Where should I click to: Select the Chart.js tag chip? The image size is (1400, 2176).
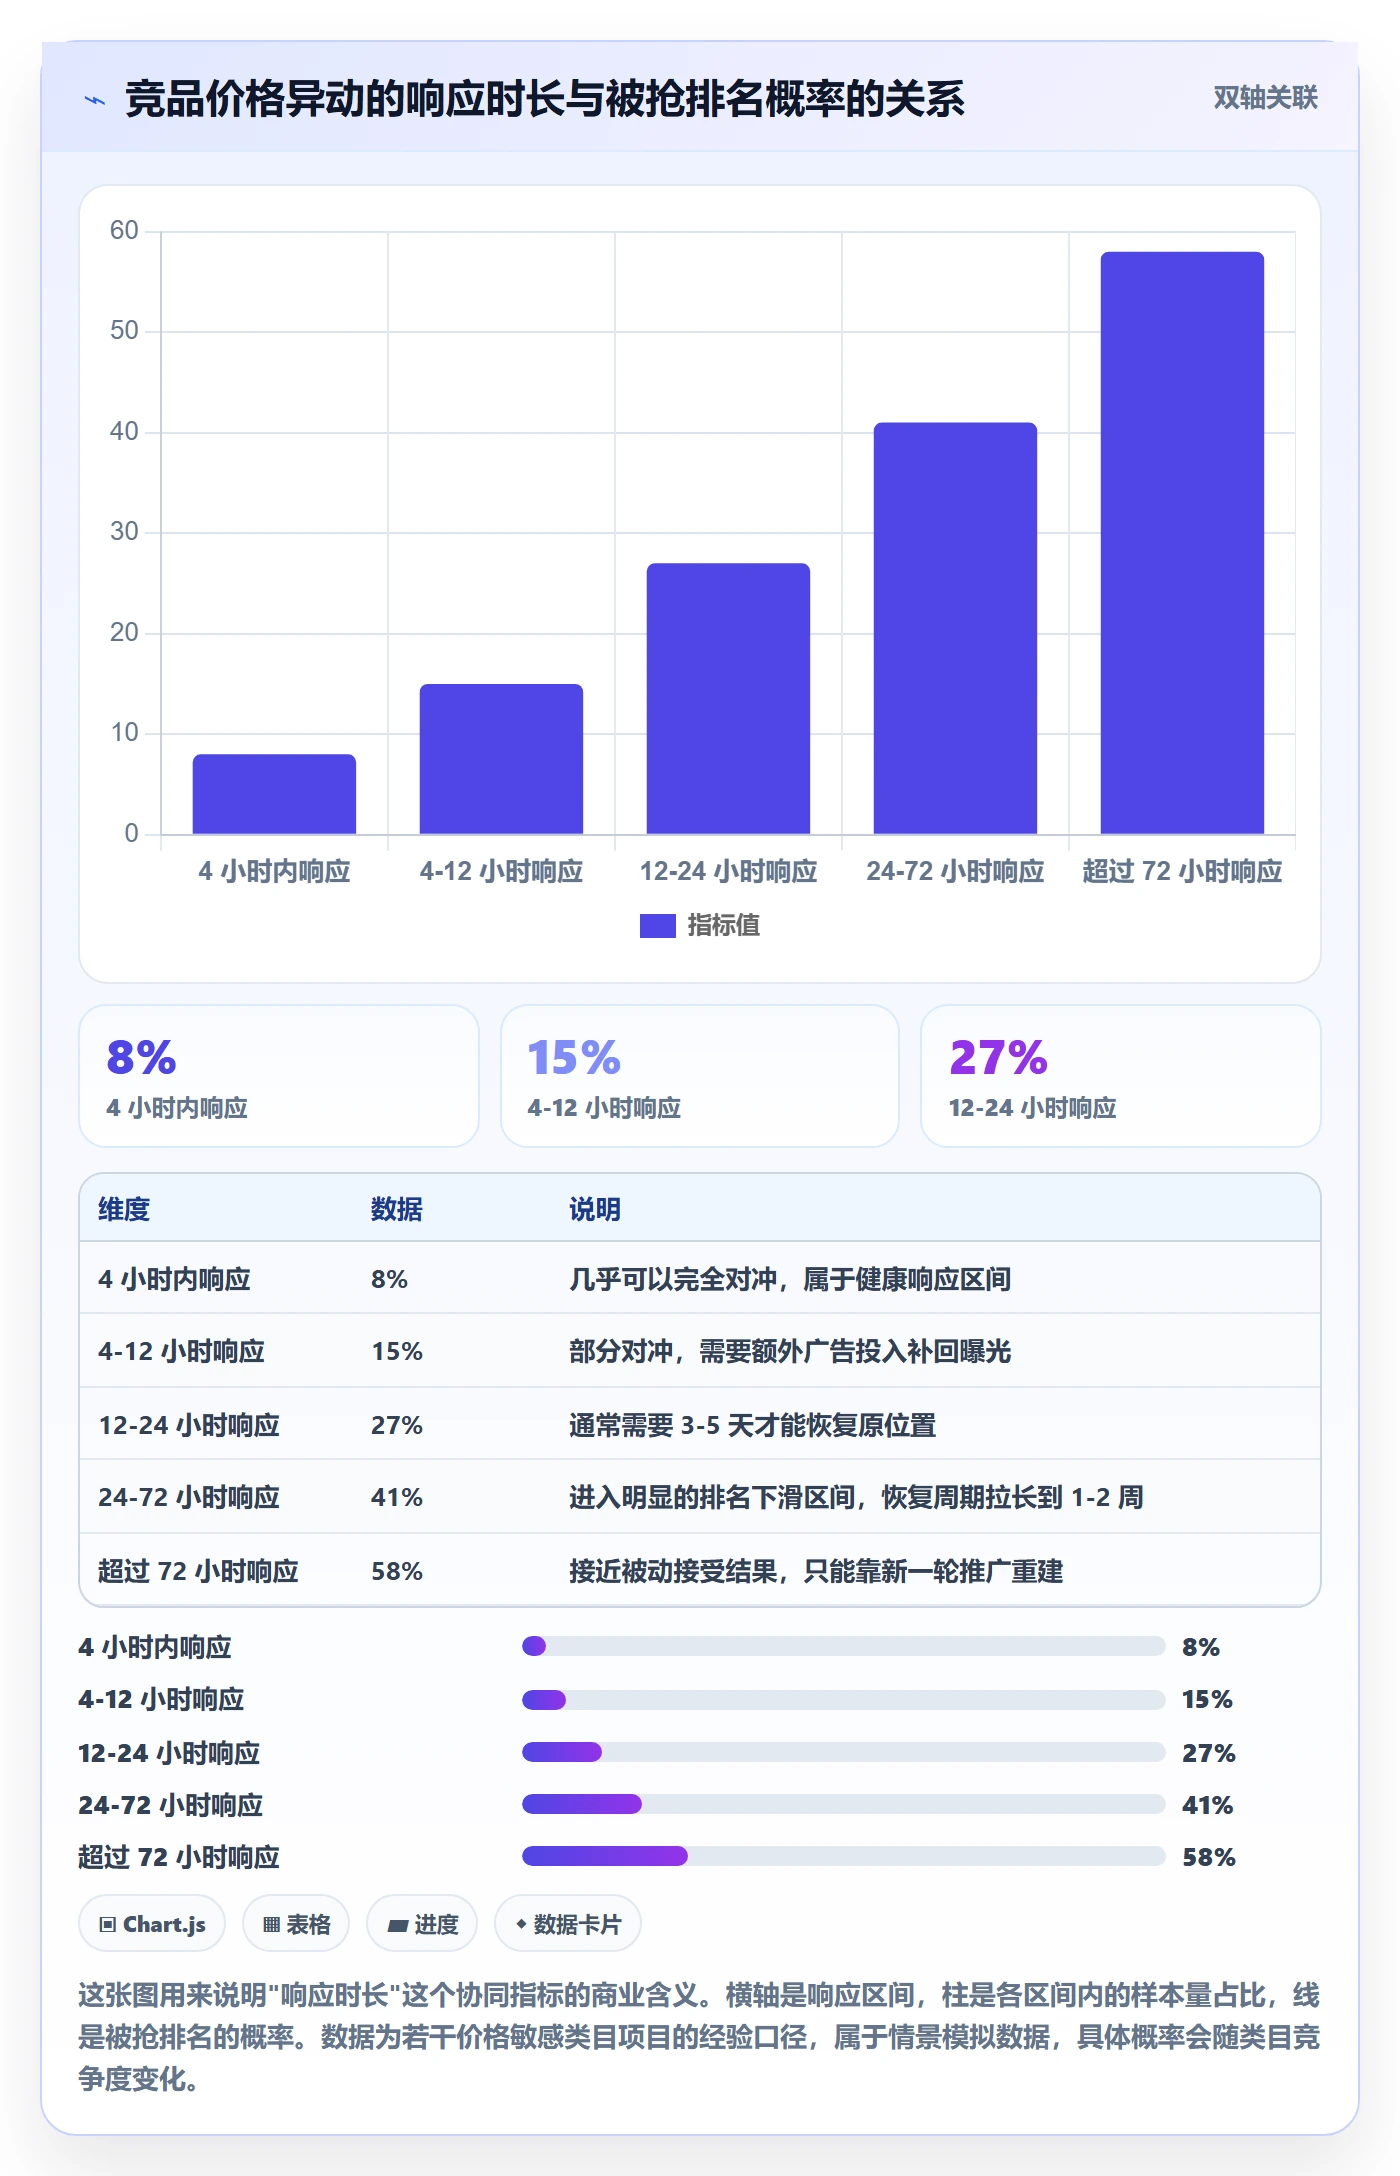pyautogui.click(x=152, y=1924)
